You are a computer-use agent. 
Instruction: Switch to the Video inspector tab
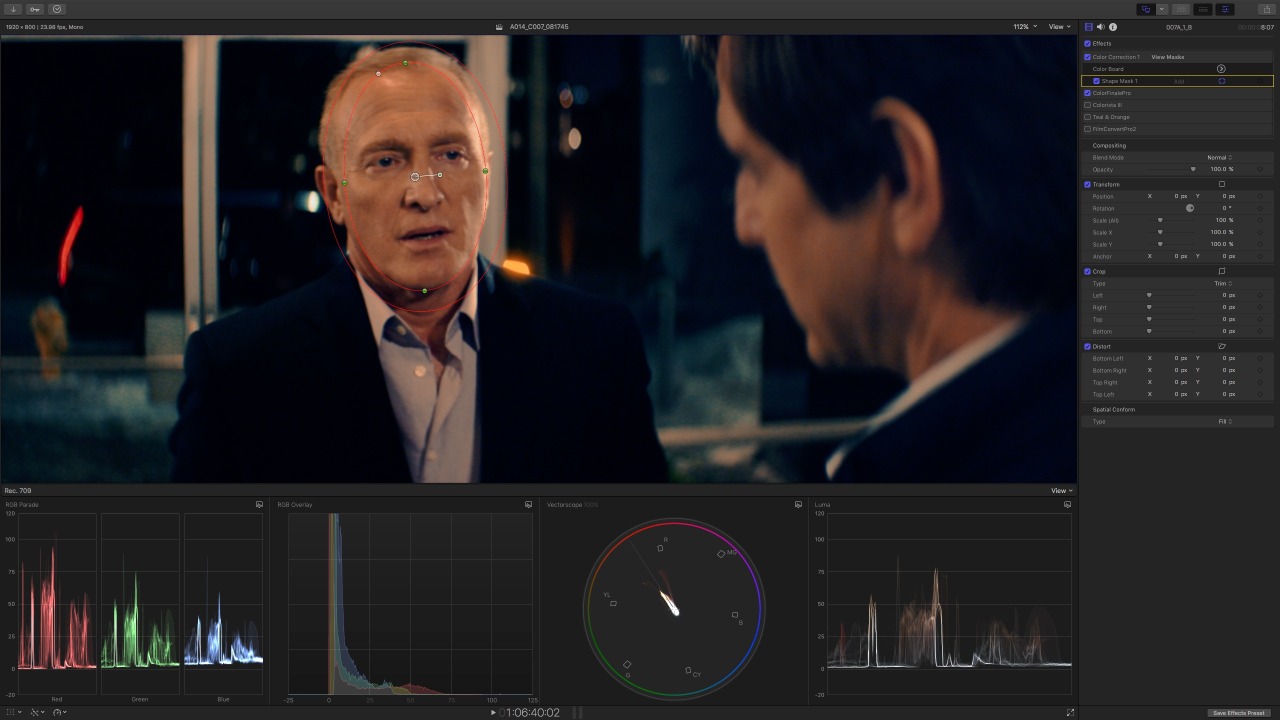tap(1089, 27)
